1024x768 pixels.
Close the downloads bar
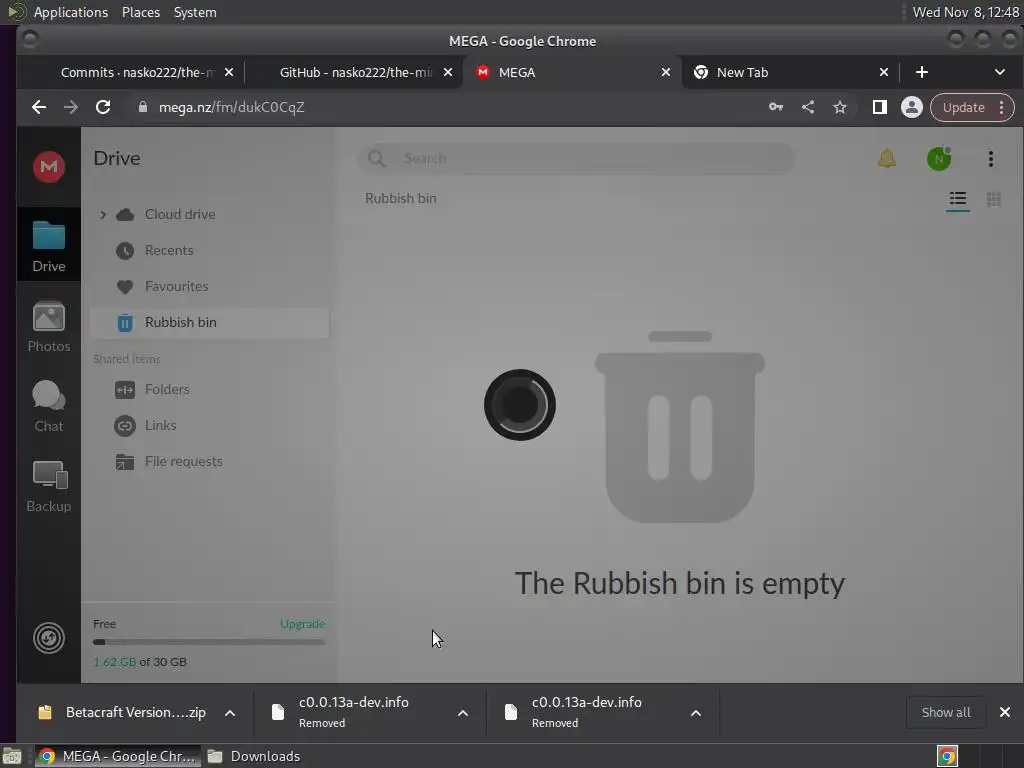(x=1004, y=712)
